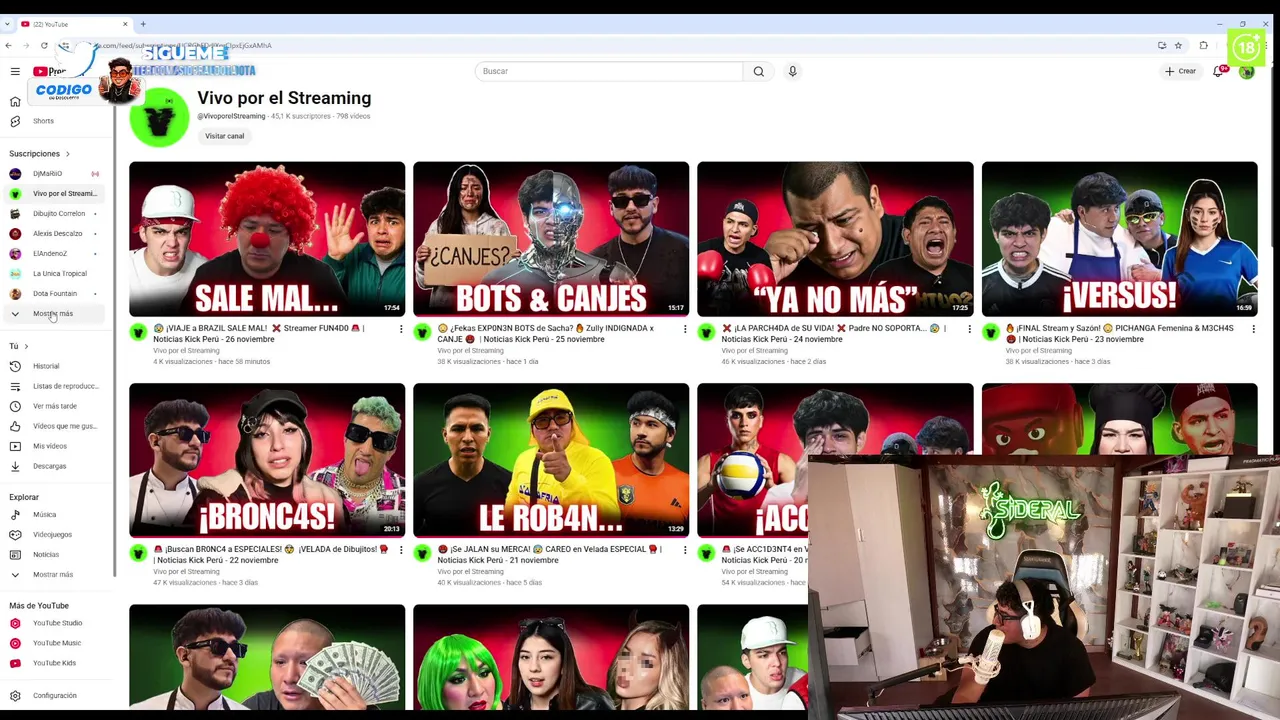Switch to the YouTube browser tab
Image resolution: width=1280 pixels, height=720 pixels.
click(75, 24)
